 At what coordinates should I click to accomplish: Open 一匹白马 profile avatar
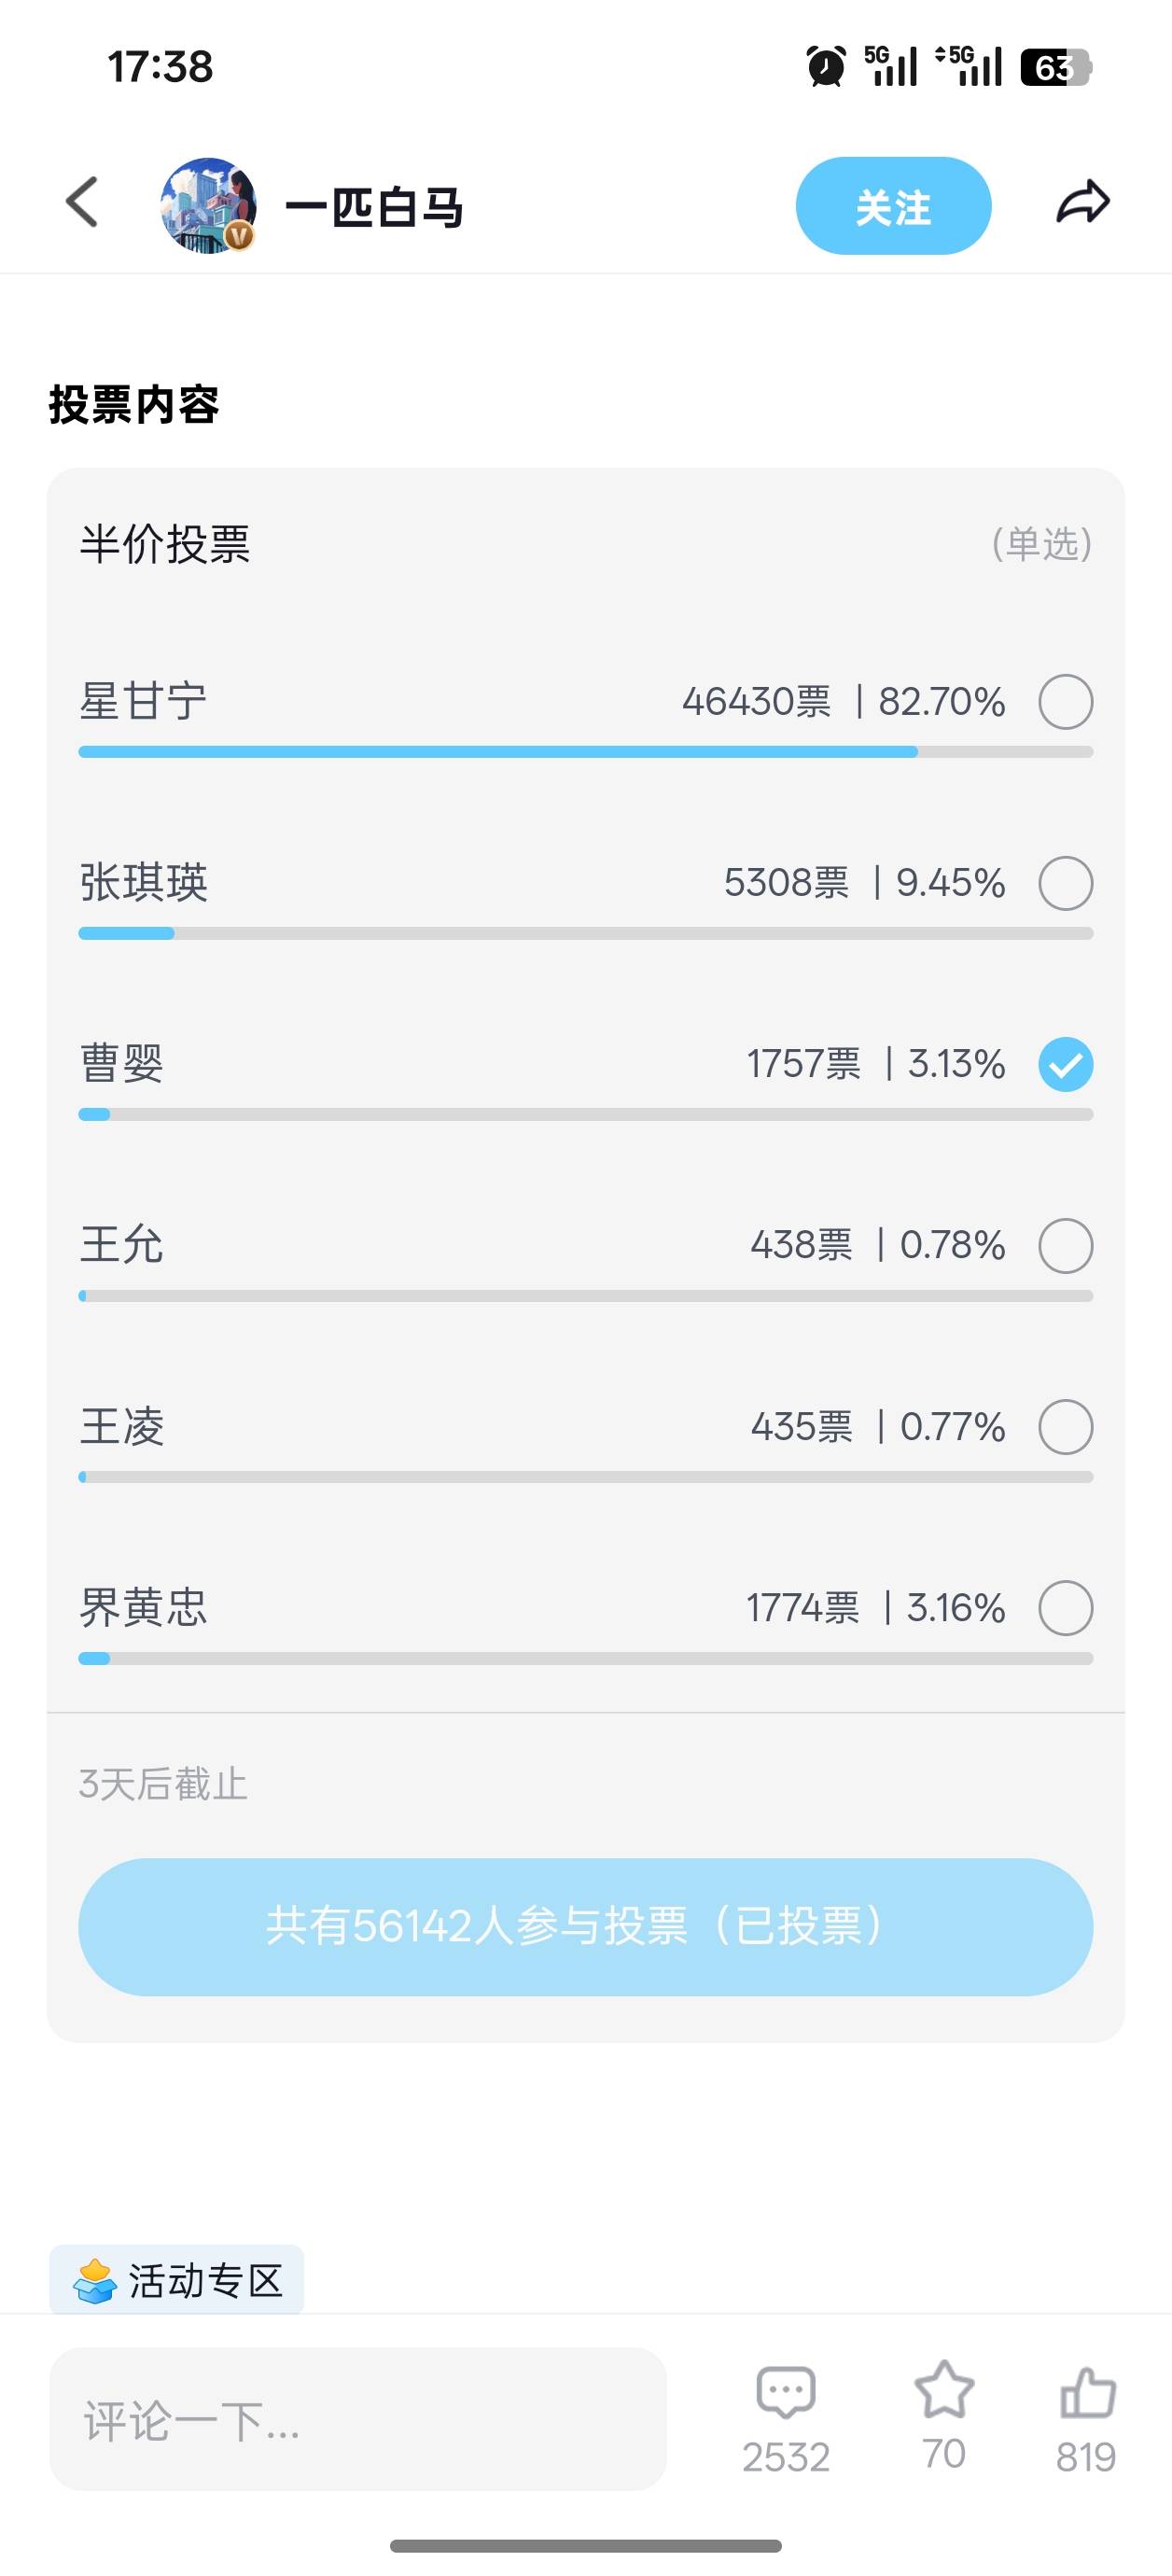tap(208, 205)
